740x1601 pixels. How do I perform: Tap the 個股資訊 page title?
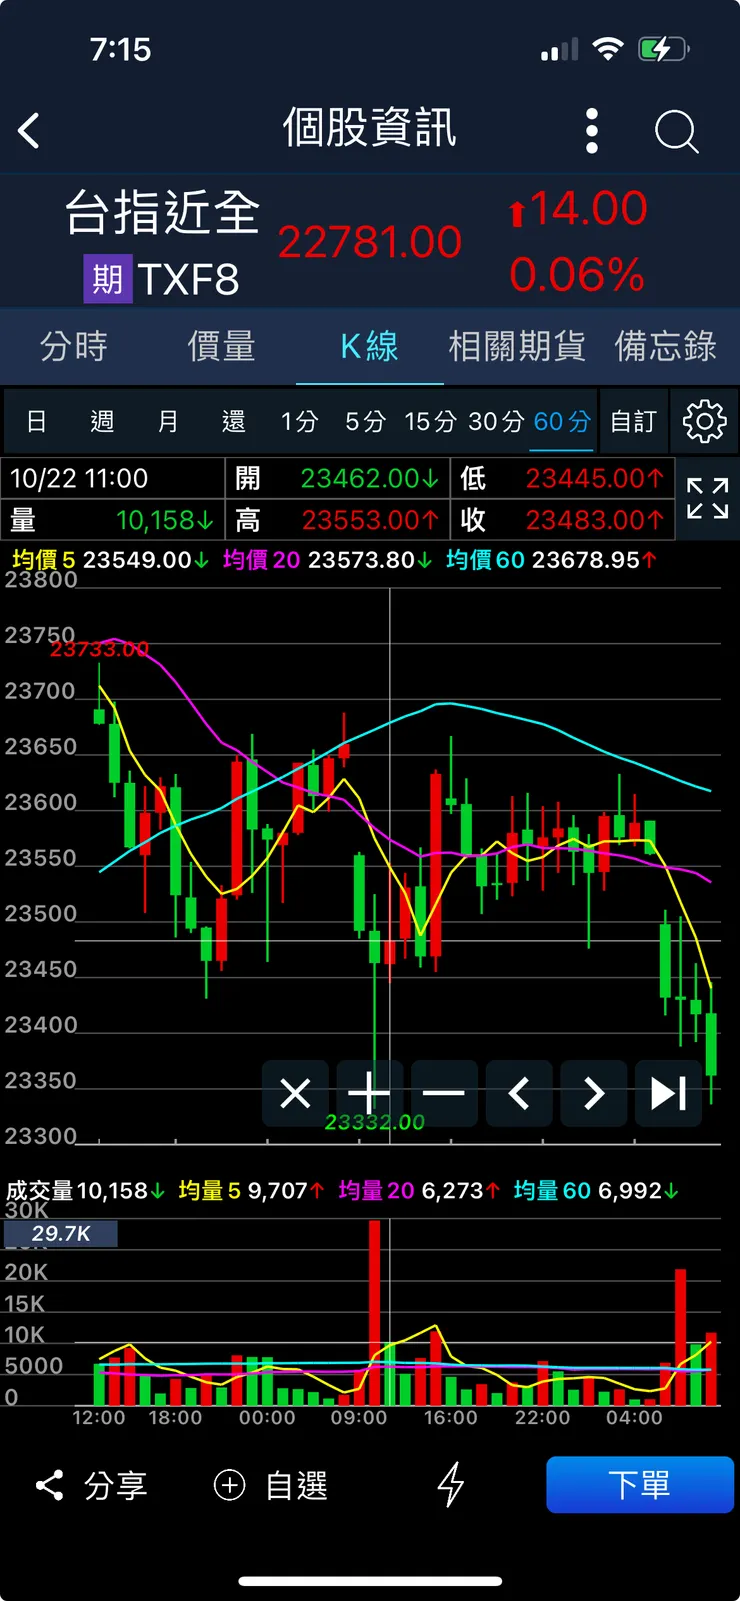(x=369, y=128)
